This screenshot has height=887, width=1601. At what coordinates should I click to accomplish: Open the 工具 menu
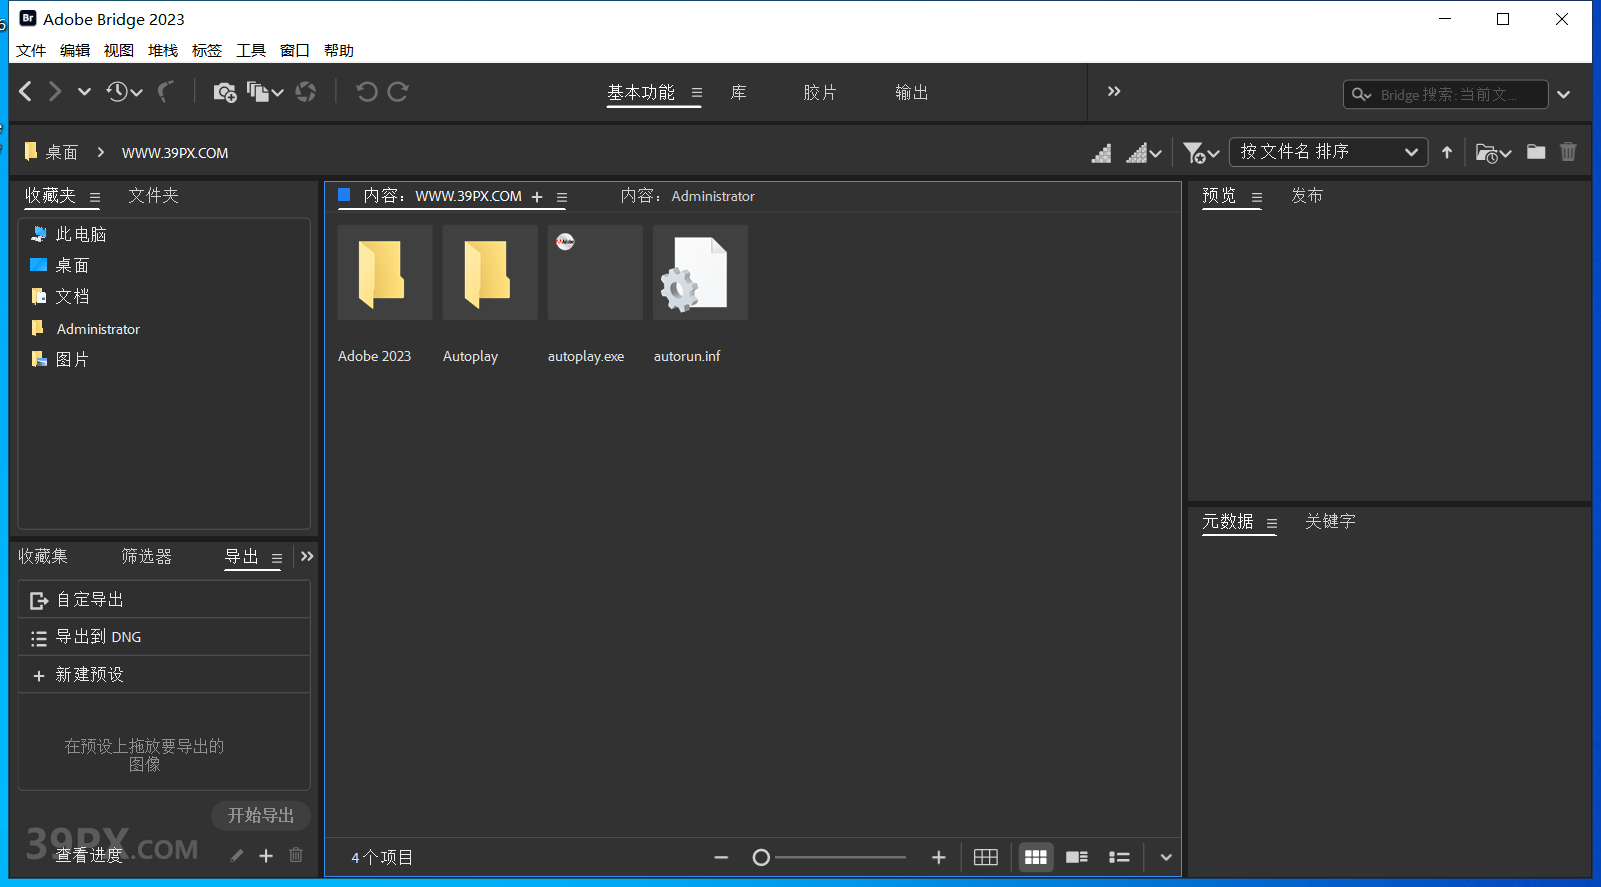point(251,50)
